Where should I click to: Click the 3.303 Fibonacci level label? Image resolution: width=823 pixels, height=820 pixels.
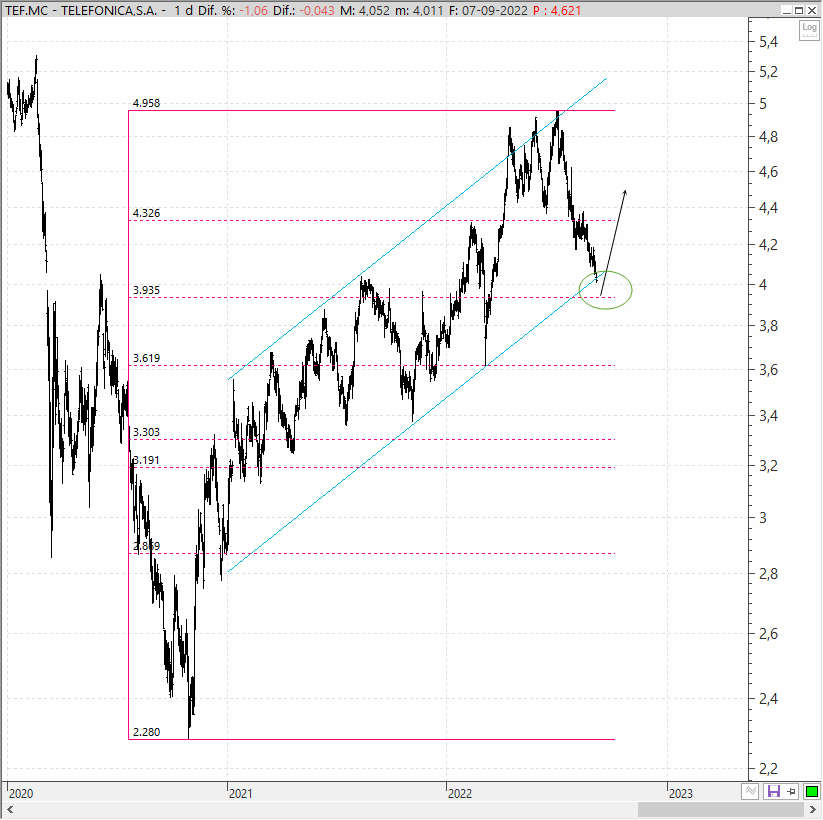(x=146, y=432)
